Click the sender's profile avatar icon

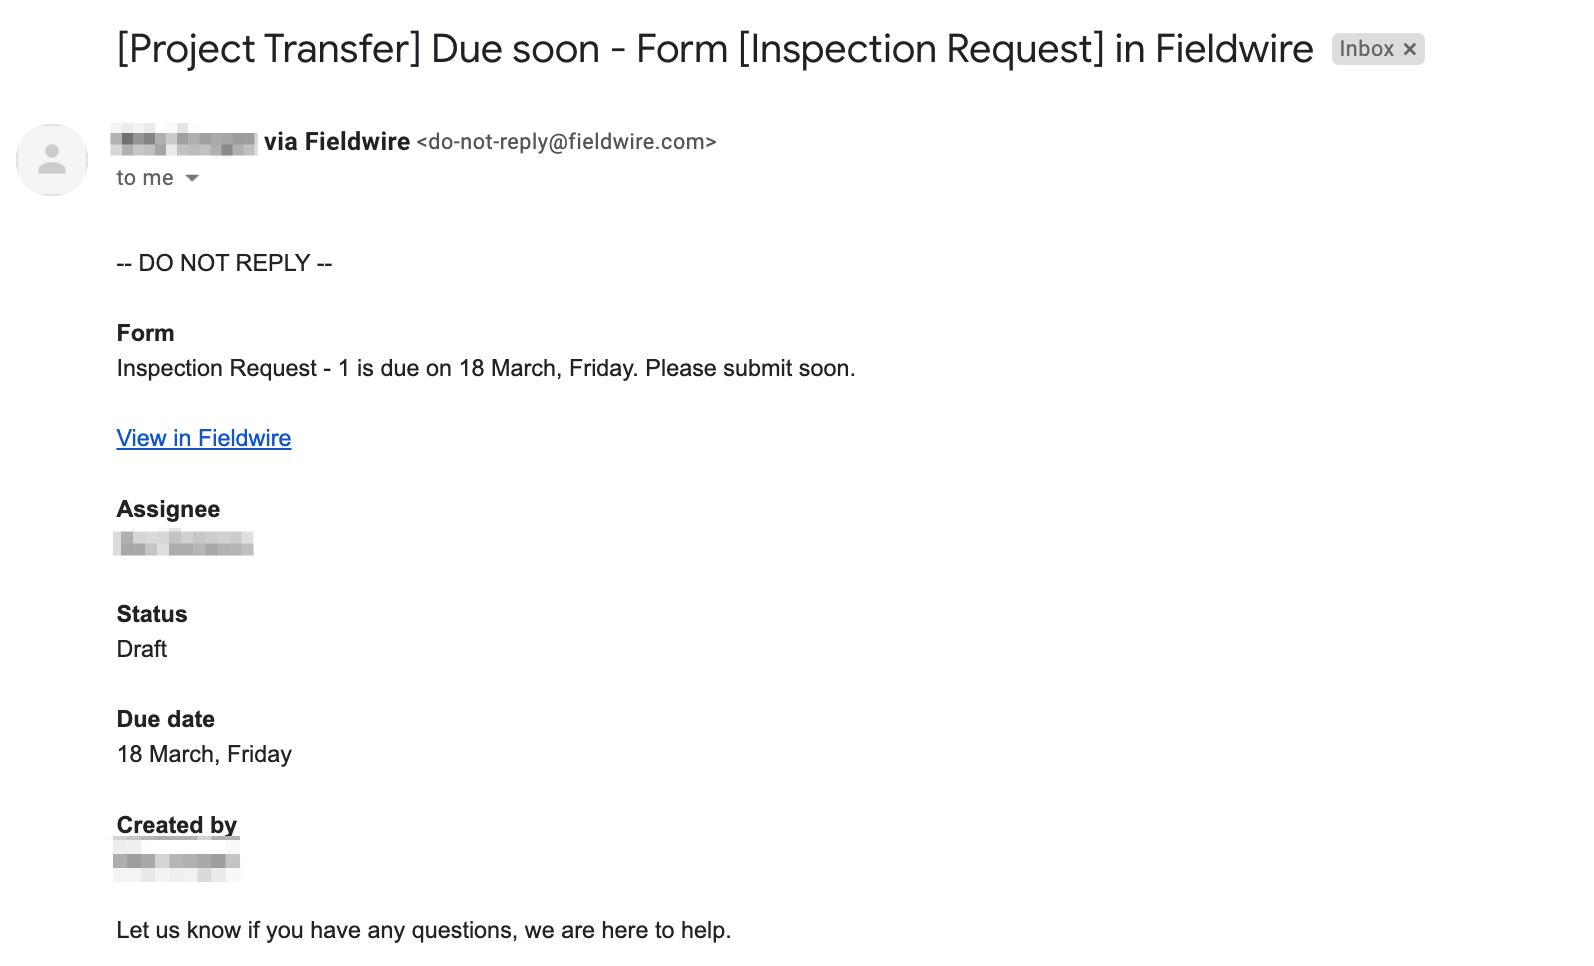point(52,160)
